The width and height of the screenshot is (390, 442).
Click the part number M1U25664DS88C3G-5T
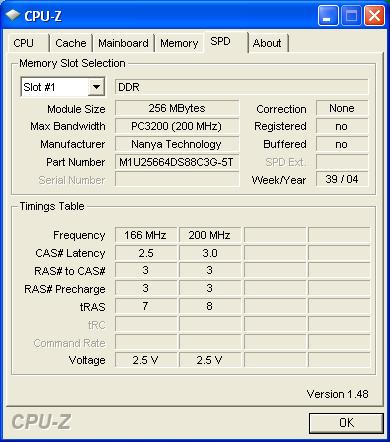tap(177, 162)
